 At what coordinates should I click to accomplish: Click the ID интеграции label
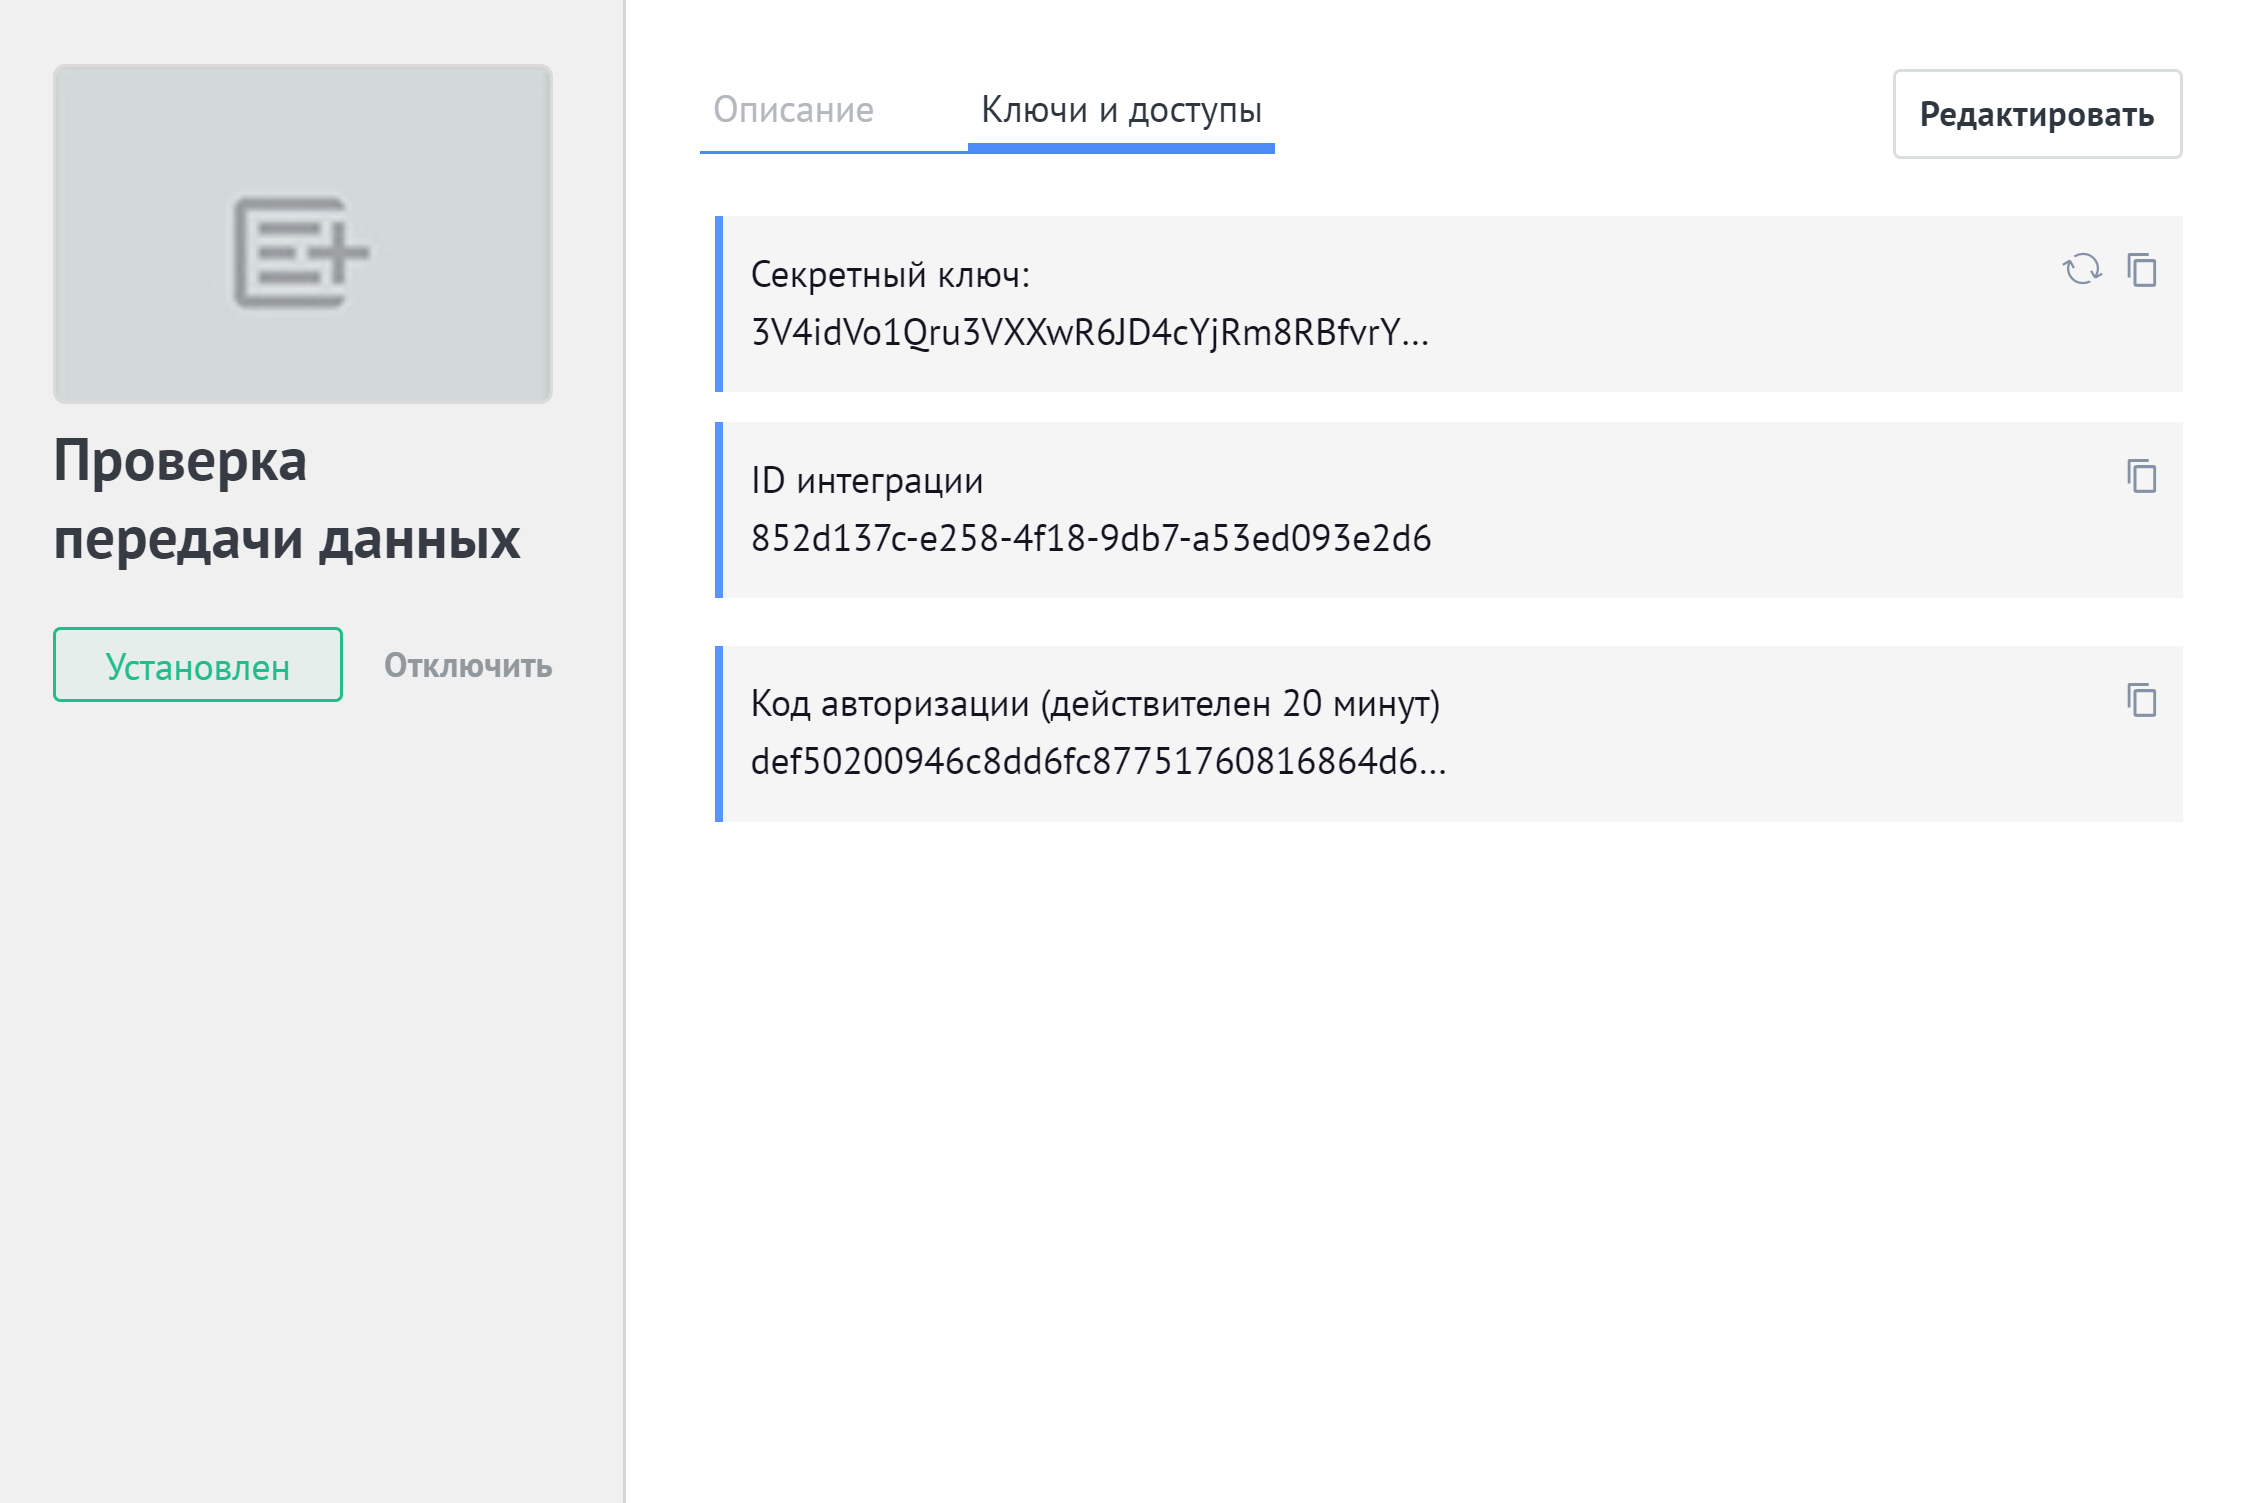[867, 481]
